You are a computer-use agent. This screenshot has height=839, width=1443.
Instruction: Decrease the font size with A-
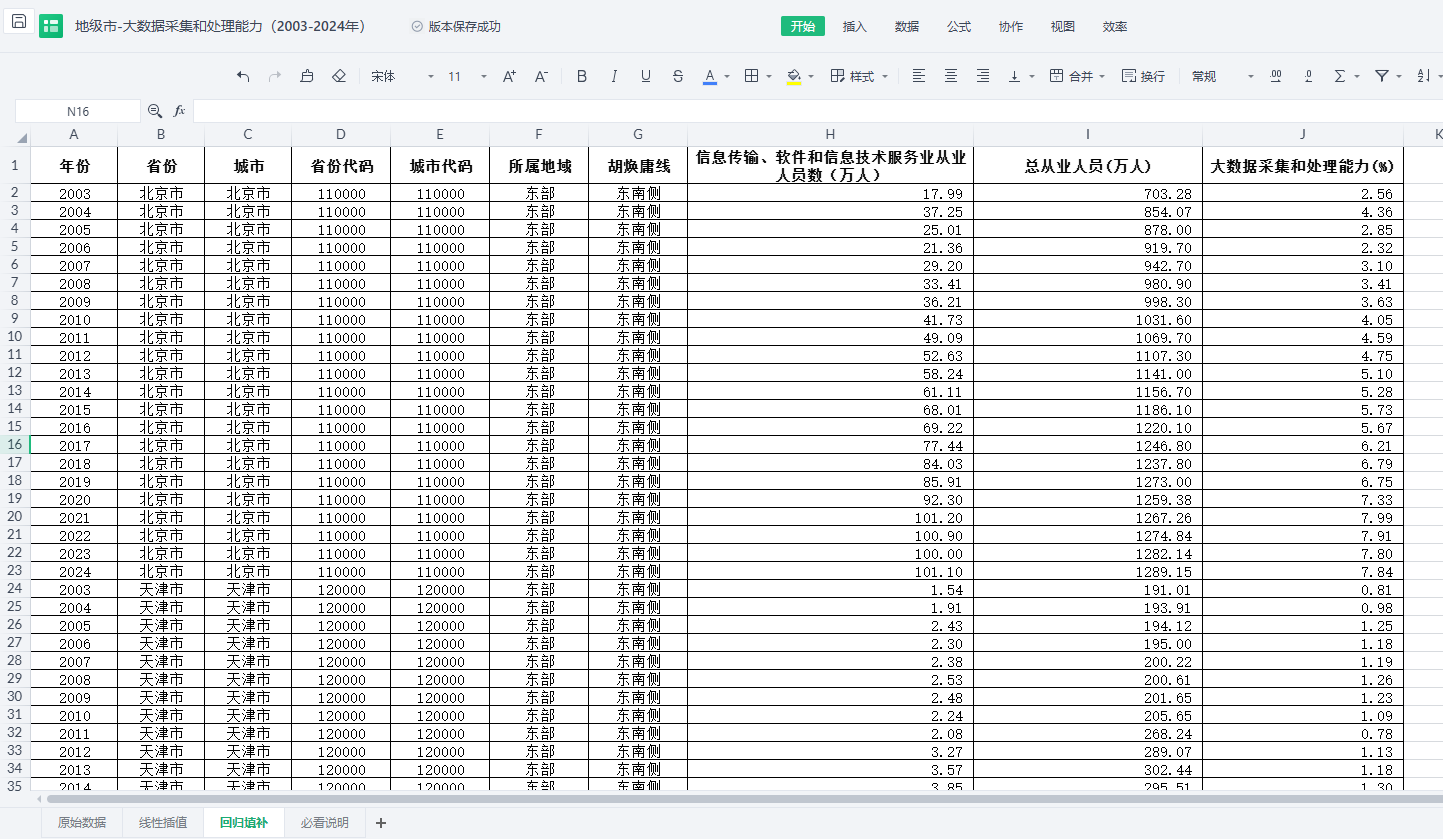point(541,76)
